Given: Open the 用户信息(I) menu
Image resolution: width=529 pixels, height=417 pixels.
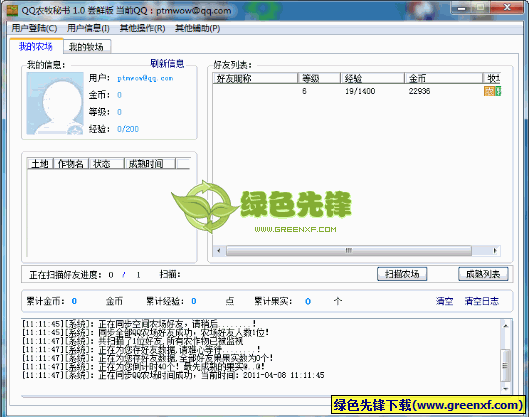Looking at the screenshot, I should (x=88, y=28).
